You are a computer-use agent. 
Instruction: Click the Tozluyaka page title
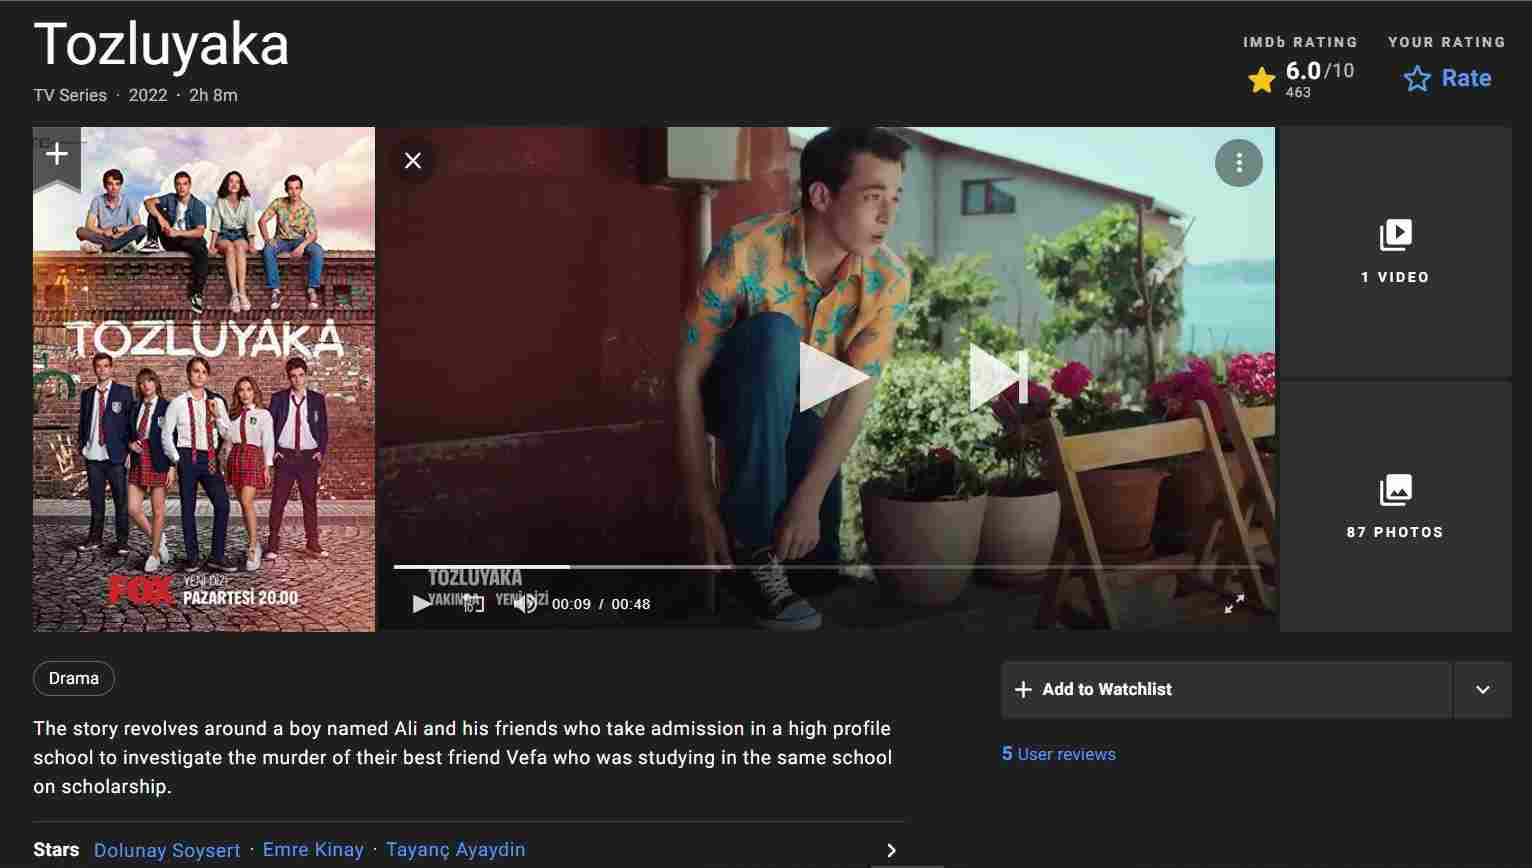[161, 45]
